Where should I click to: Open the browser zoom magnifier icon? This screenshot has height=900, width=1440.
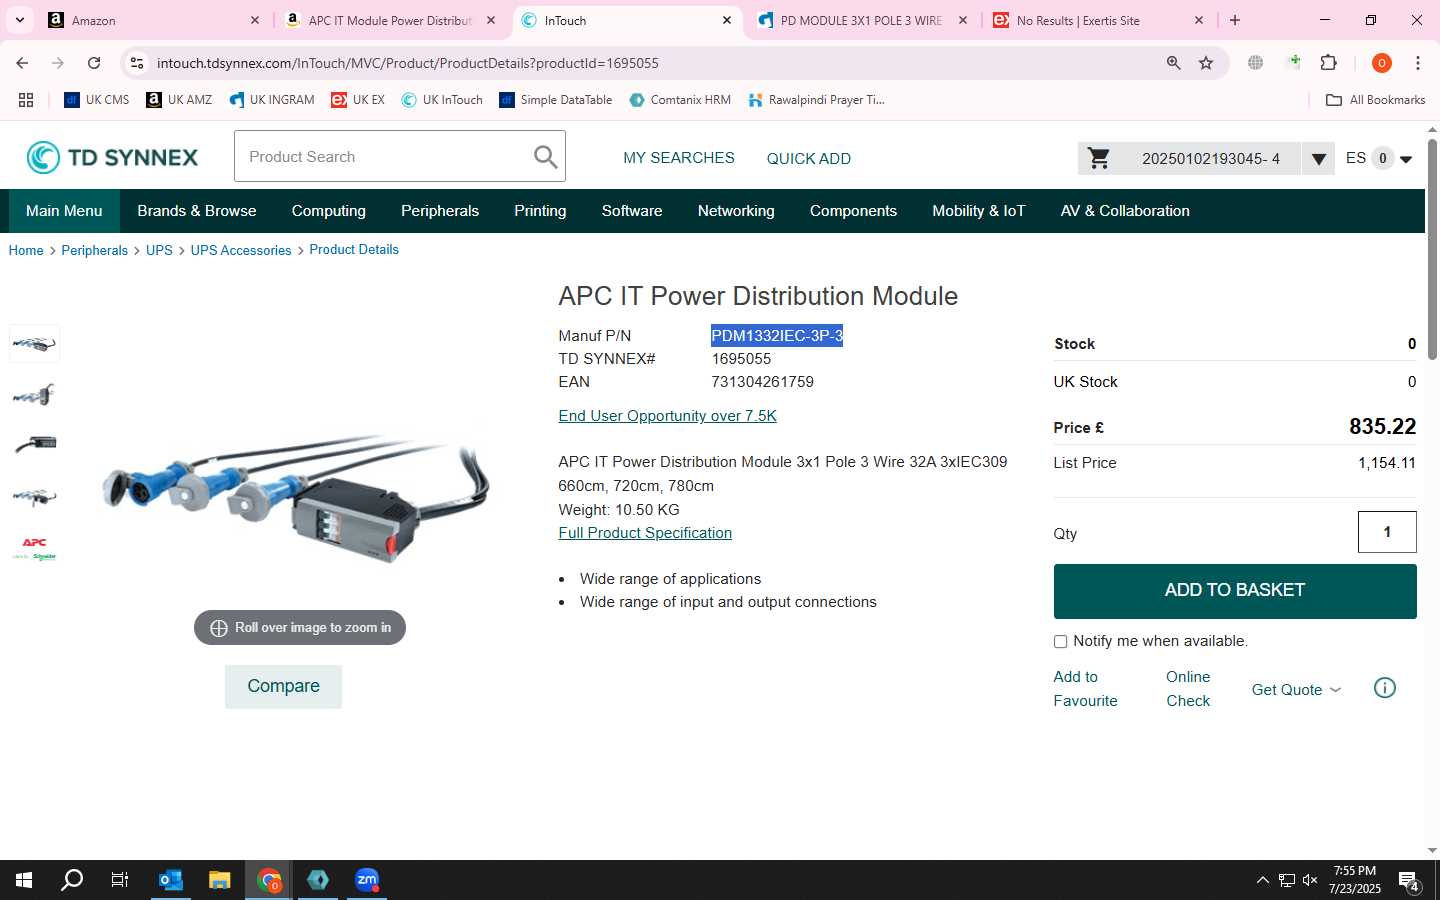coord(1174,63)
